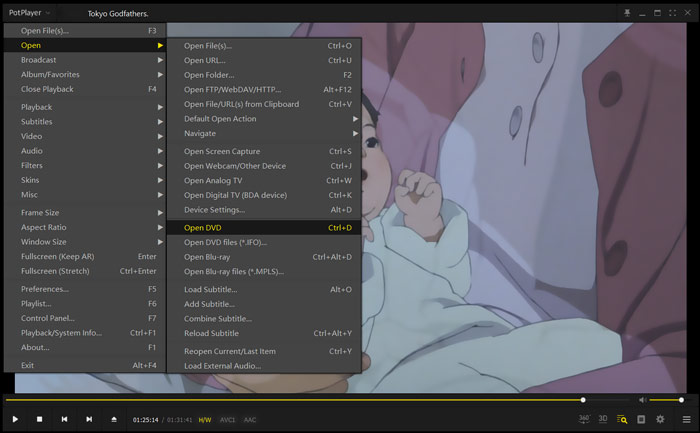Click Reload Subtitle entry
Screen dimensions: 700x433
264,333
